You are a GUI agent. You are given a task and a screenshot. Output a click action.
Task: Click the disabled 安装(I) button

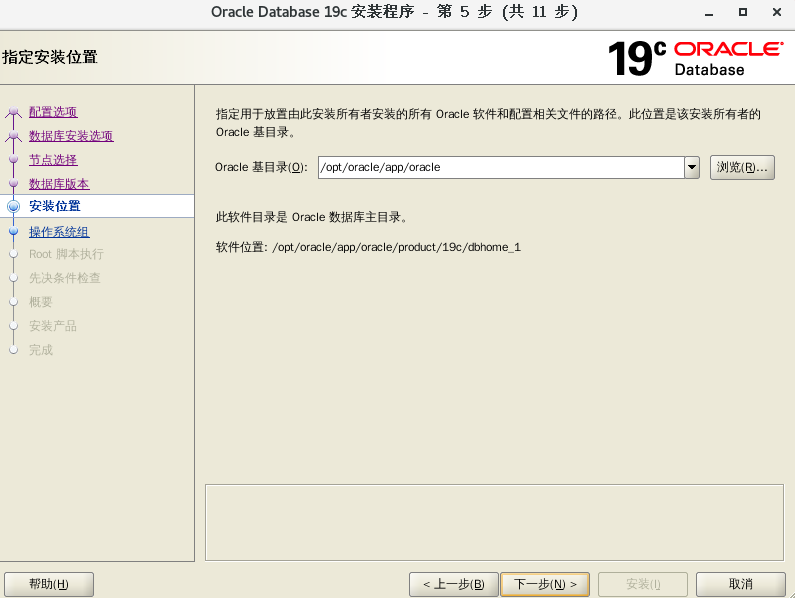[643, 584]
